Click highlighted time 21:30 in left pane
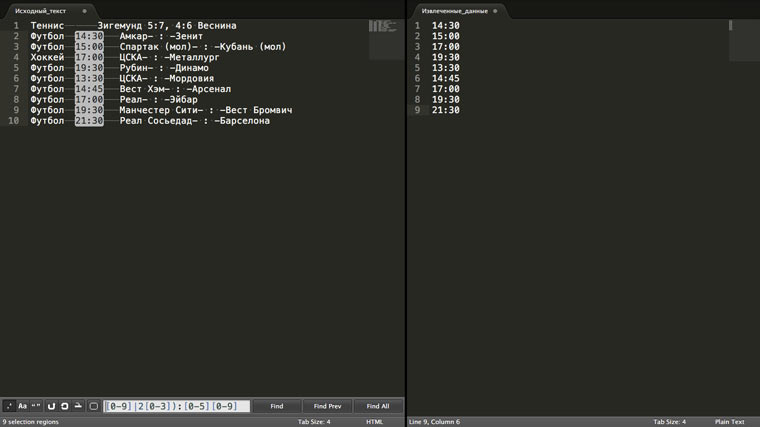 (89, 121)
